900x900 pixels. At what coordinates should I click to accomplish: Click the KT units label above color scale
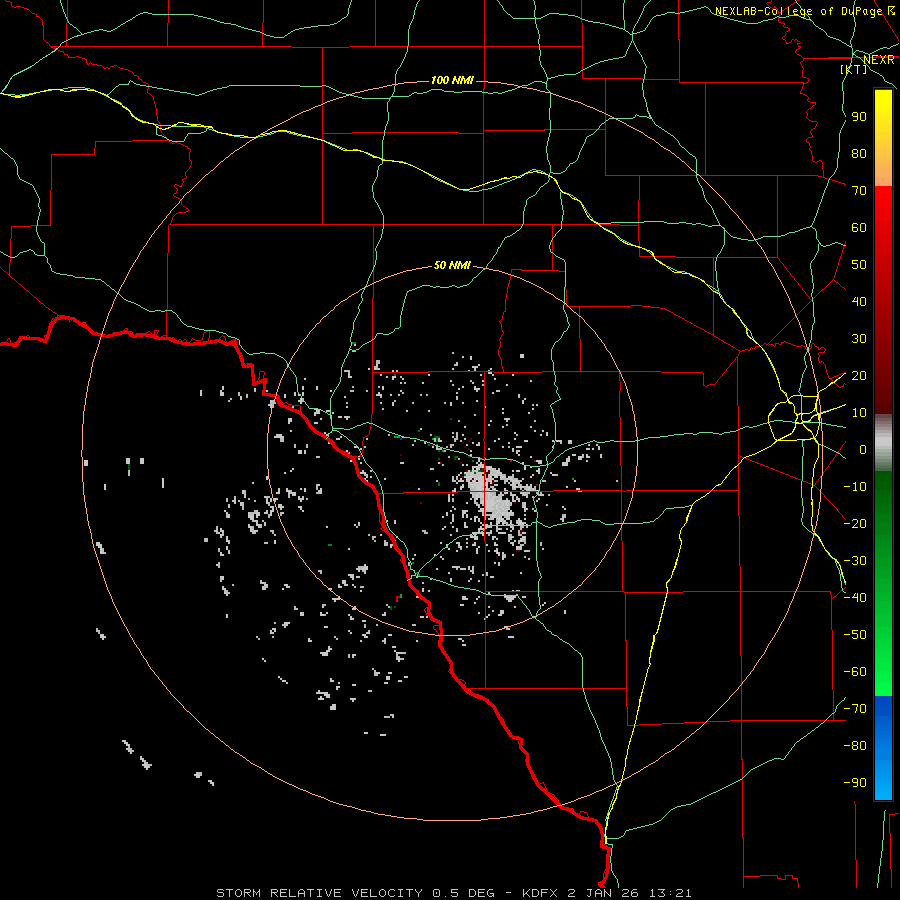[x=854, y=69]
